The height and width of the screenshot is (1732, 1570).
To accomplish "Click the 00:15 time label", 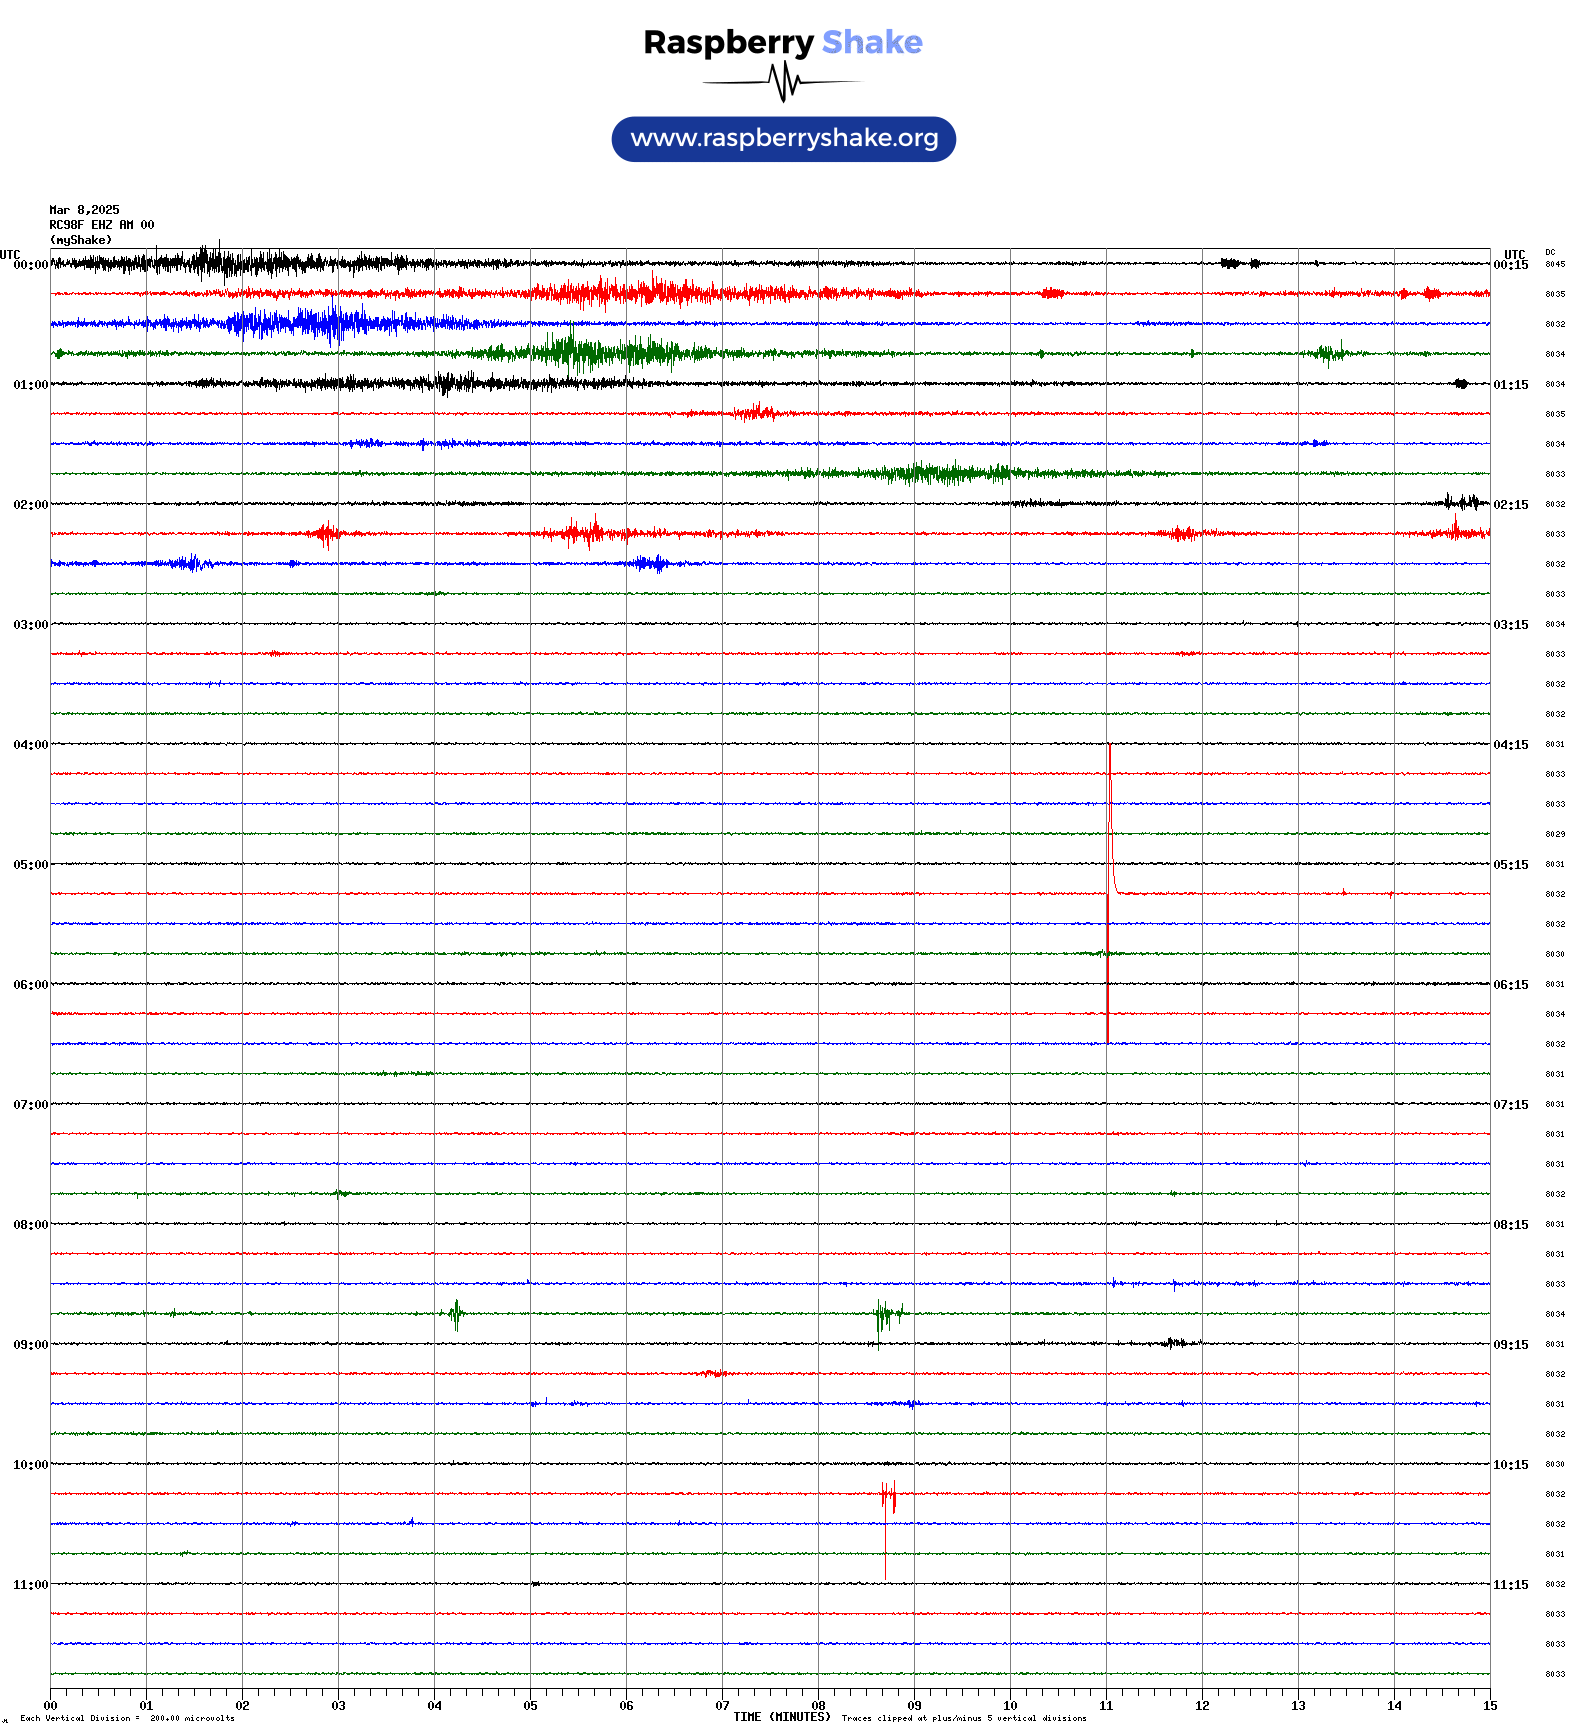I will (x=1511, y=265).
